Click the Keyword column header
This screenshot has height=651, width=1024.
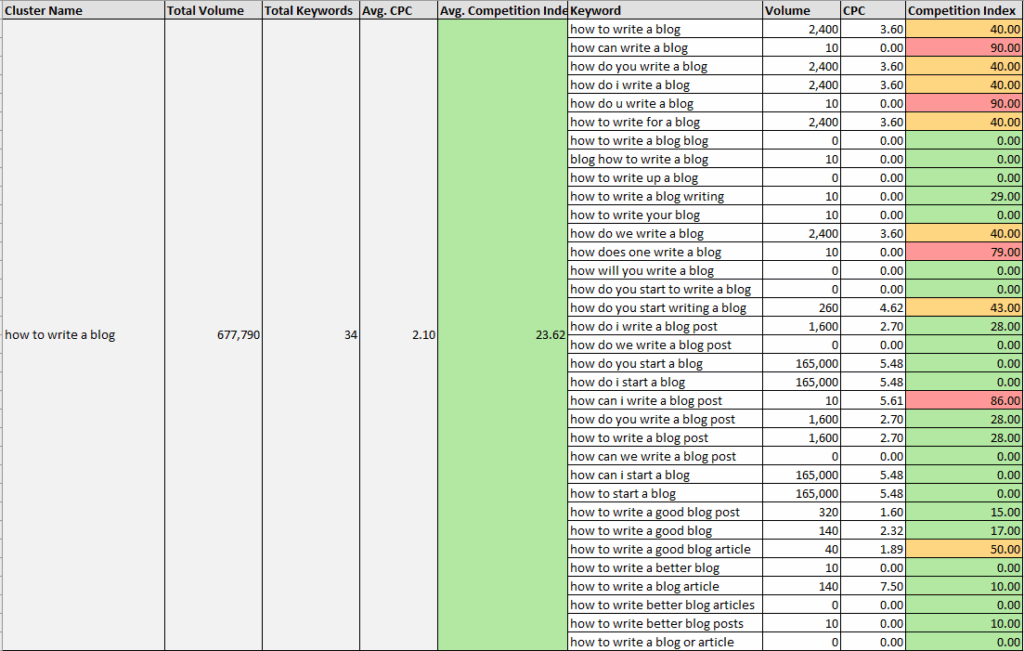pos(594,10)
